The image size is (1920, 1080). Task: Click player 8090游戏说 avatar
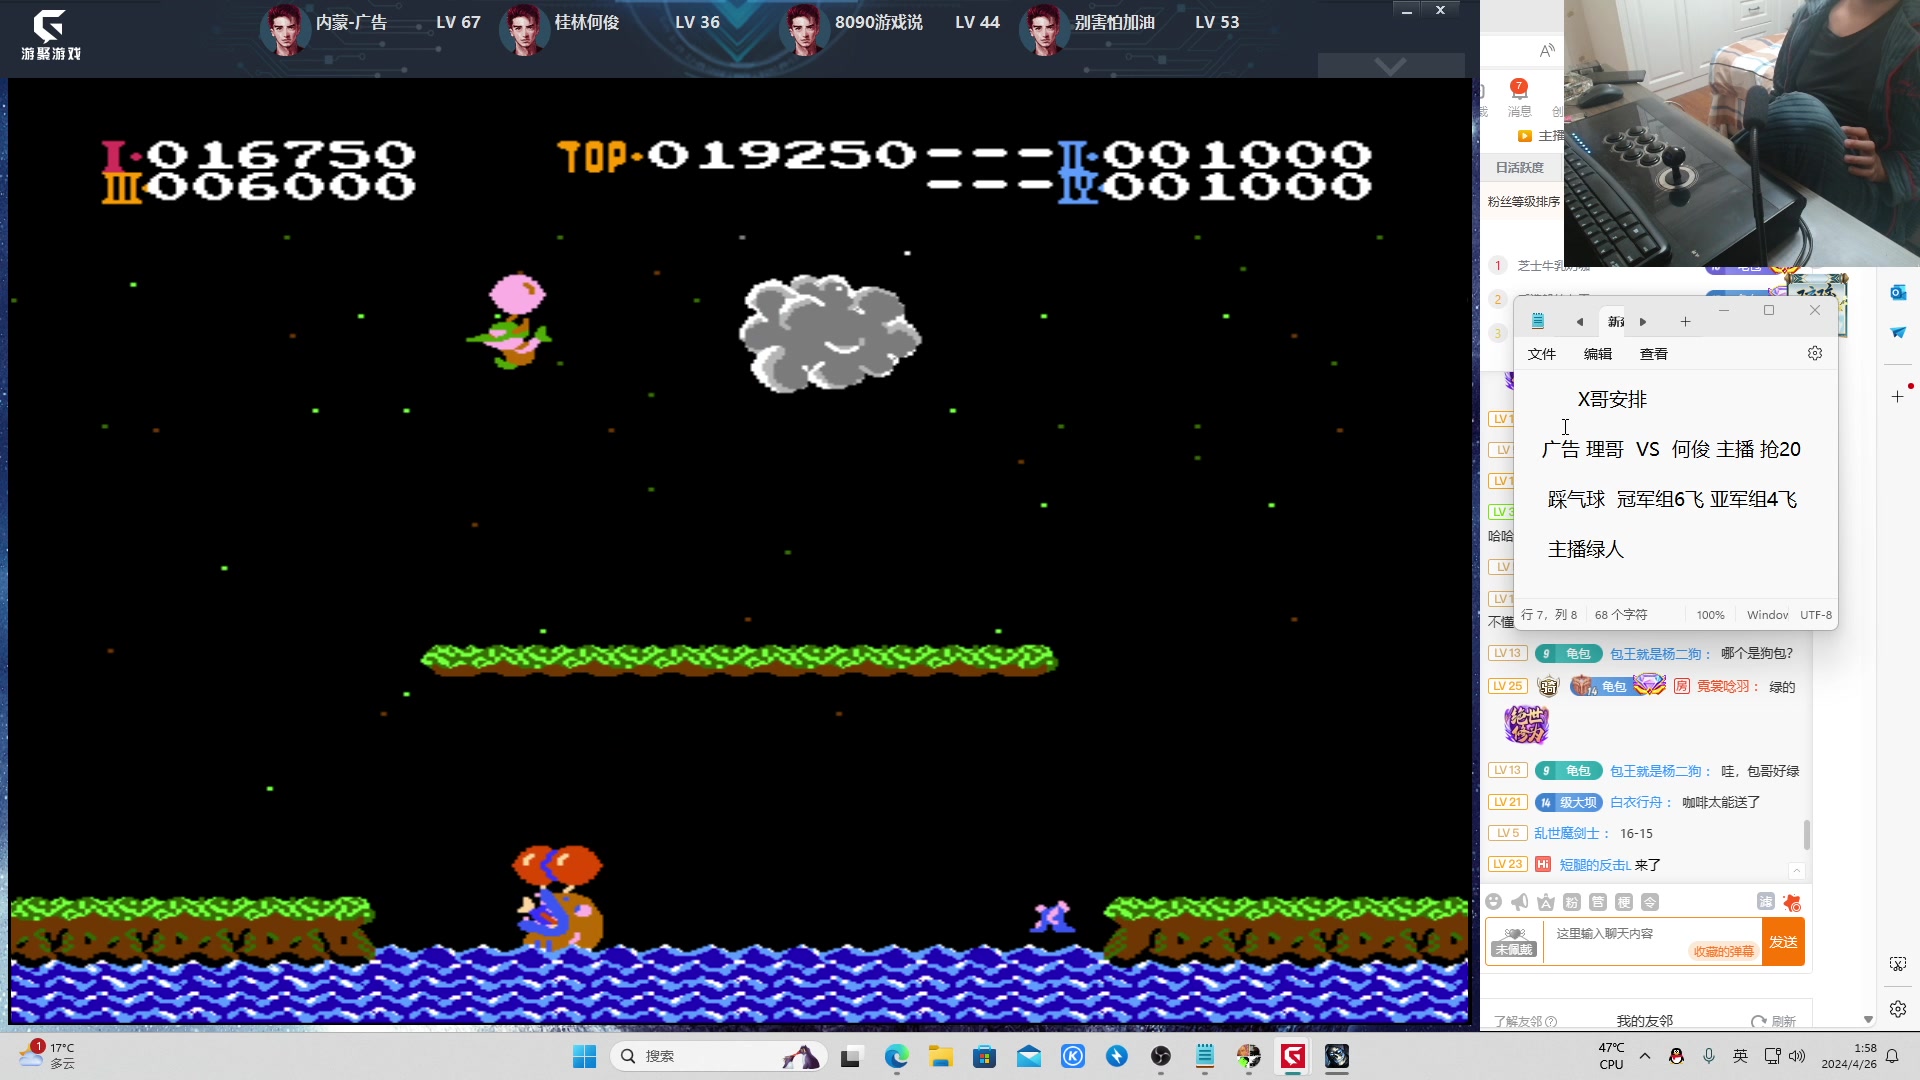point(805,28)
